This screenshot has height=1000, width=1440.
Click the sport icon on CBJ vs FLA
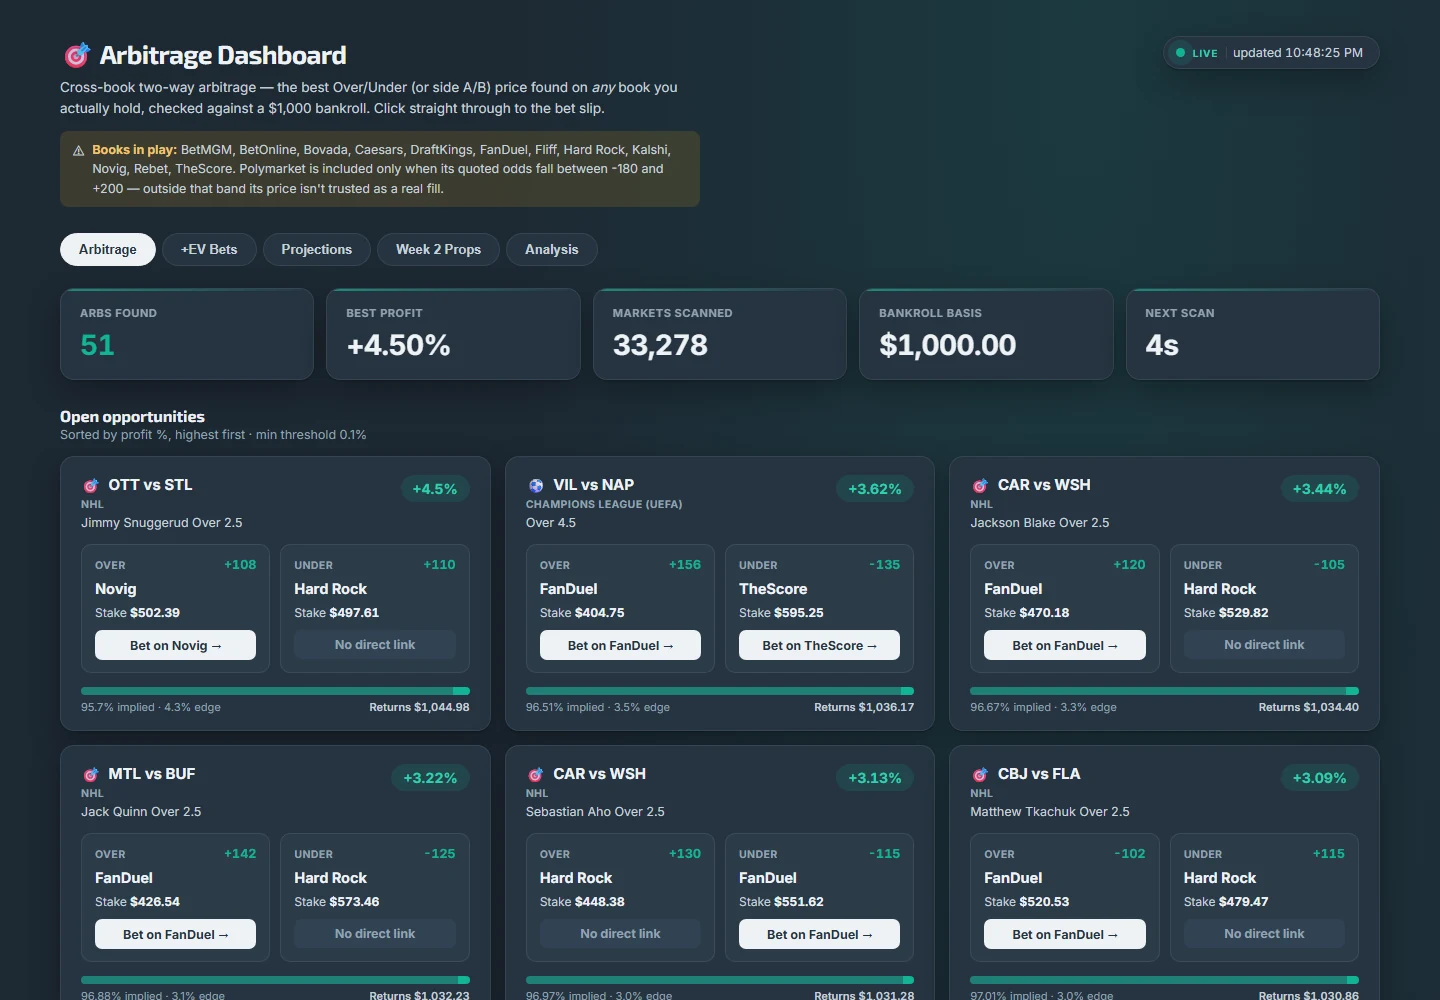point(980,775)
